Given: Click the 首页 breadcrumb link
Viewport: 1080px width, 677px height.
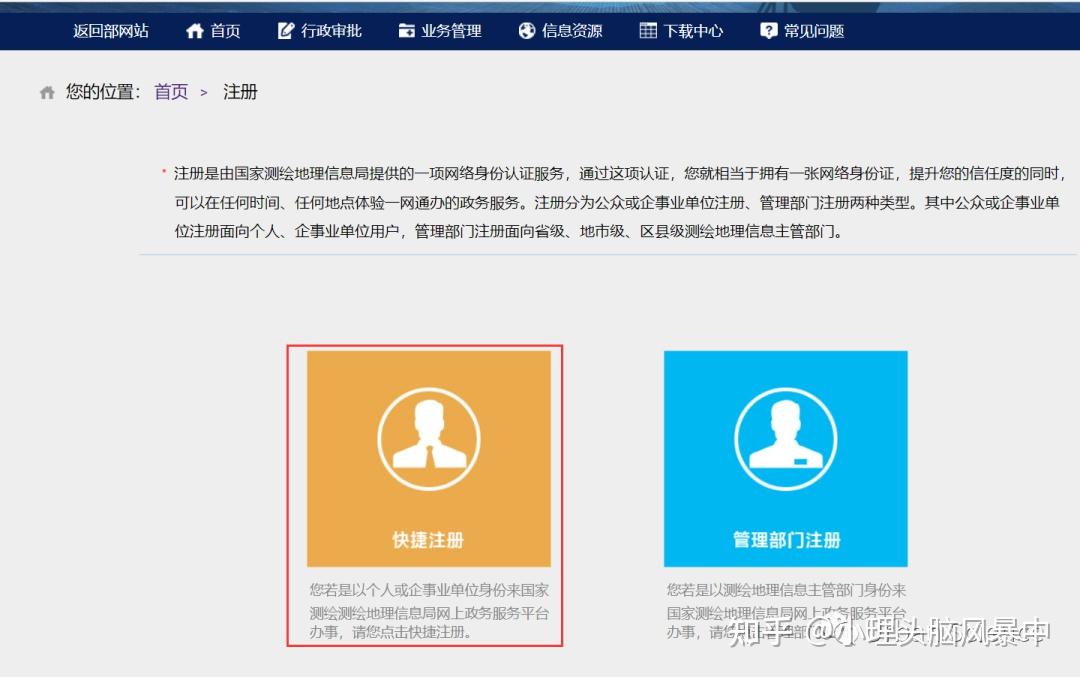Looking at the screenshot, I should [170, 91].
